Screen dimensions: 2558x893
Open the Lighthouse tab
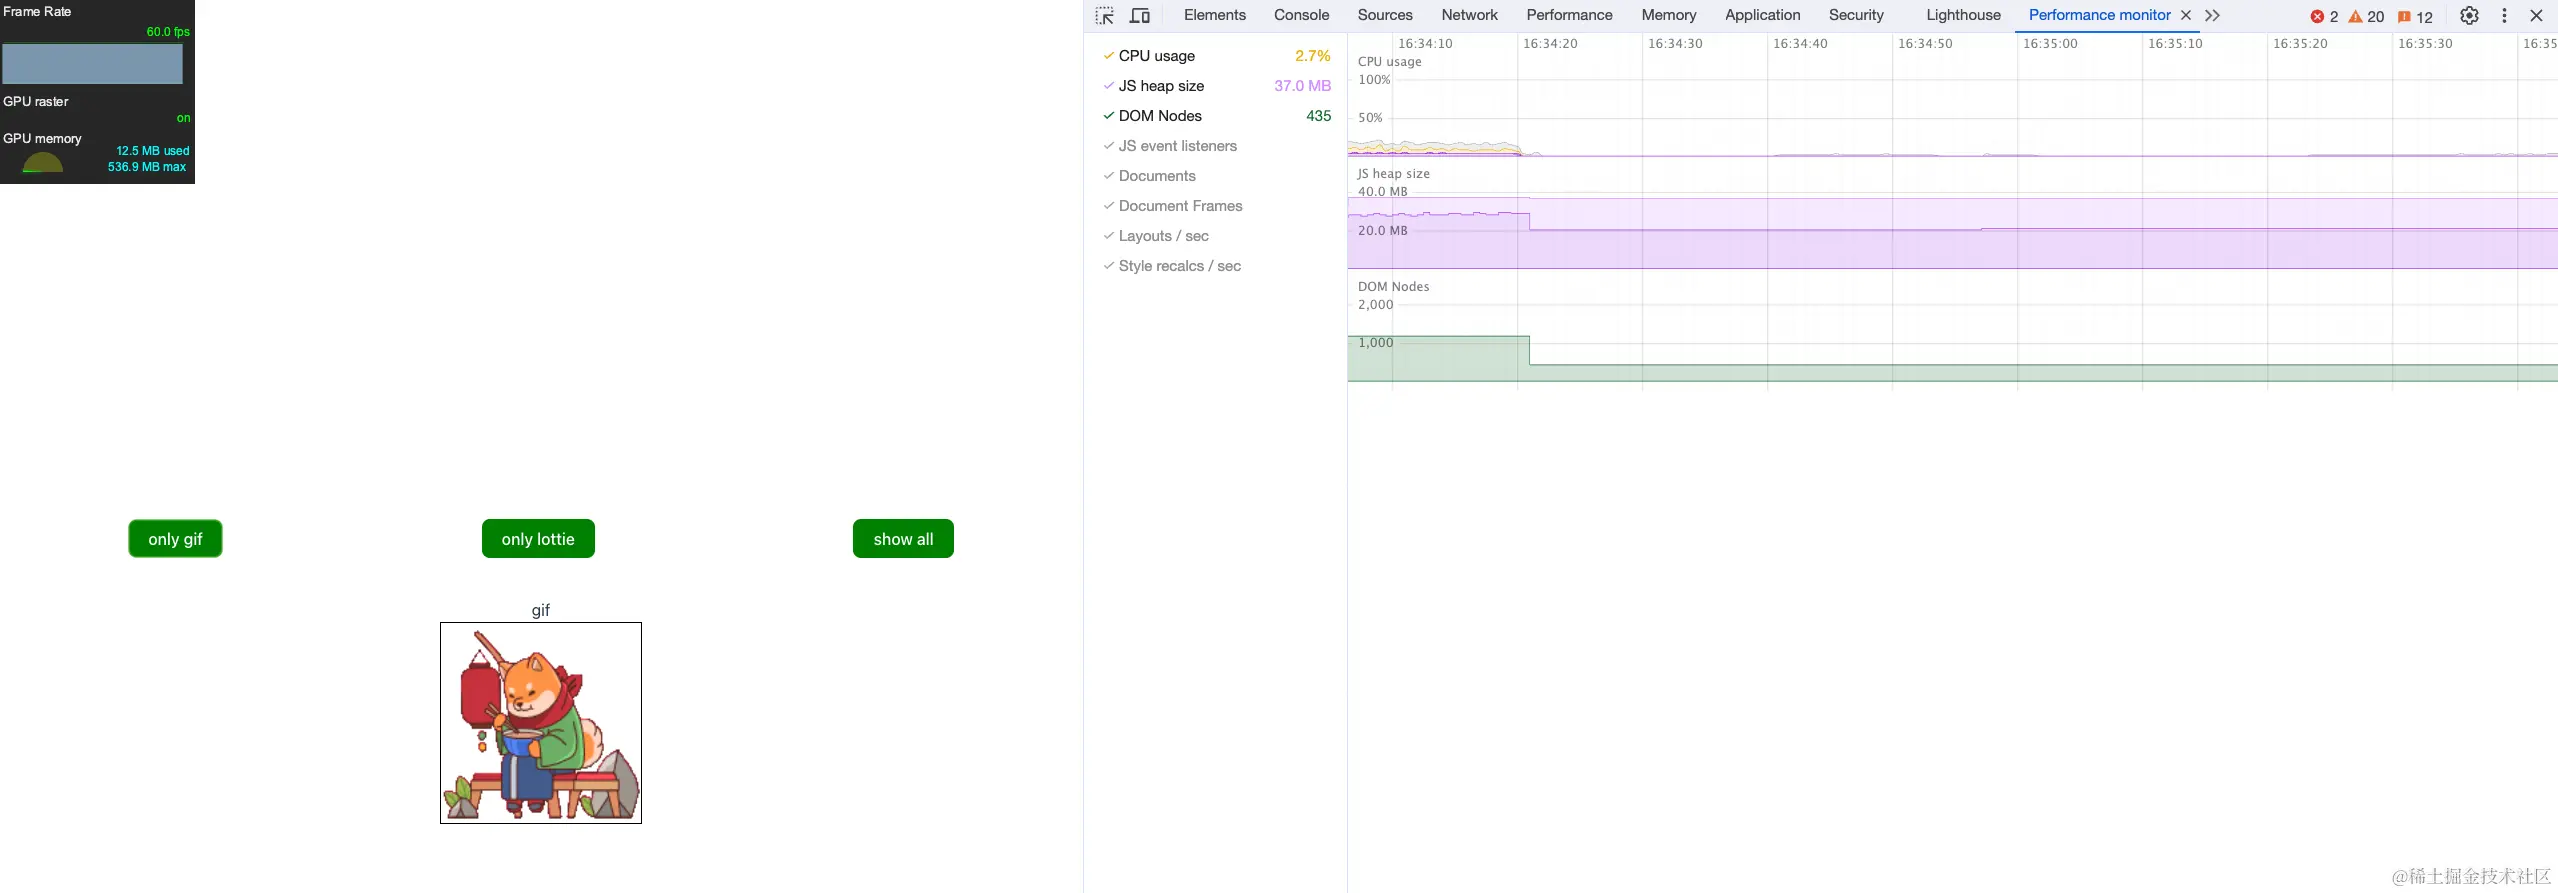point(1963,15)
